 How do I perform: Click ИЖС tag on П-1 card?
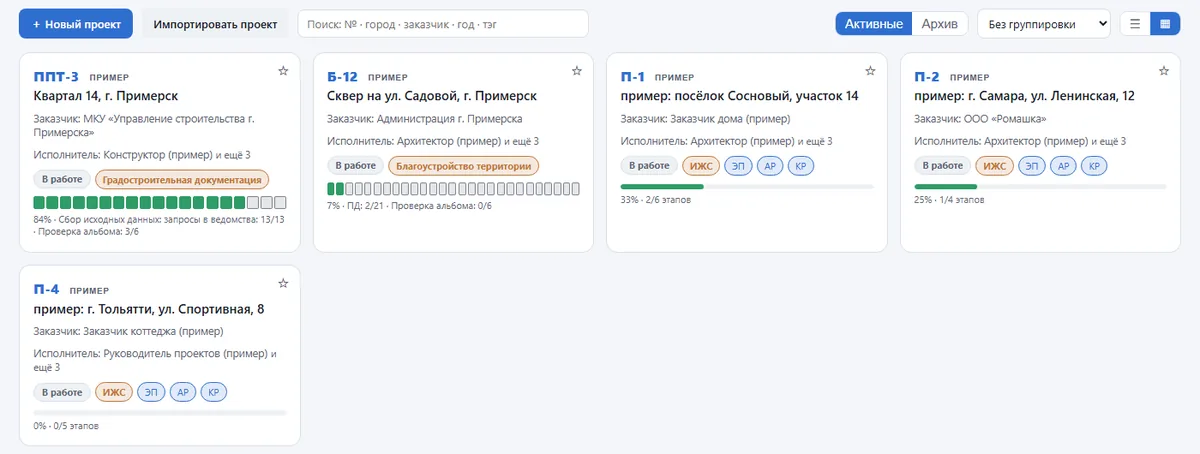click(701, 166)
